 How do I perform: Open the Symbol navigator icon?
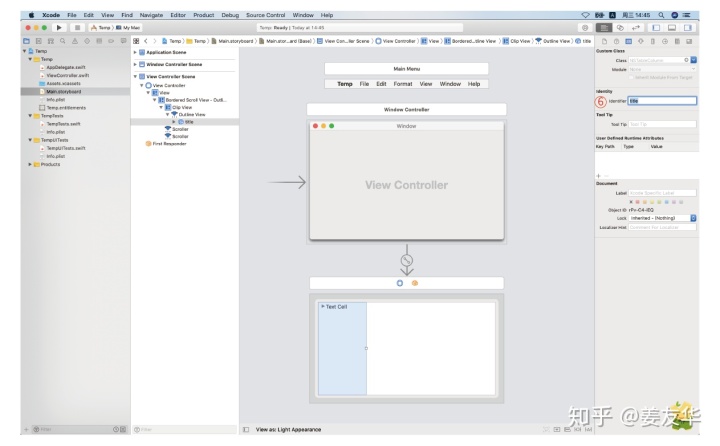tap(51, 41)
